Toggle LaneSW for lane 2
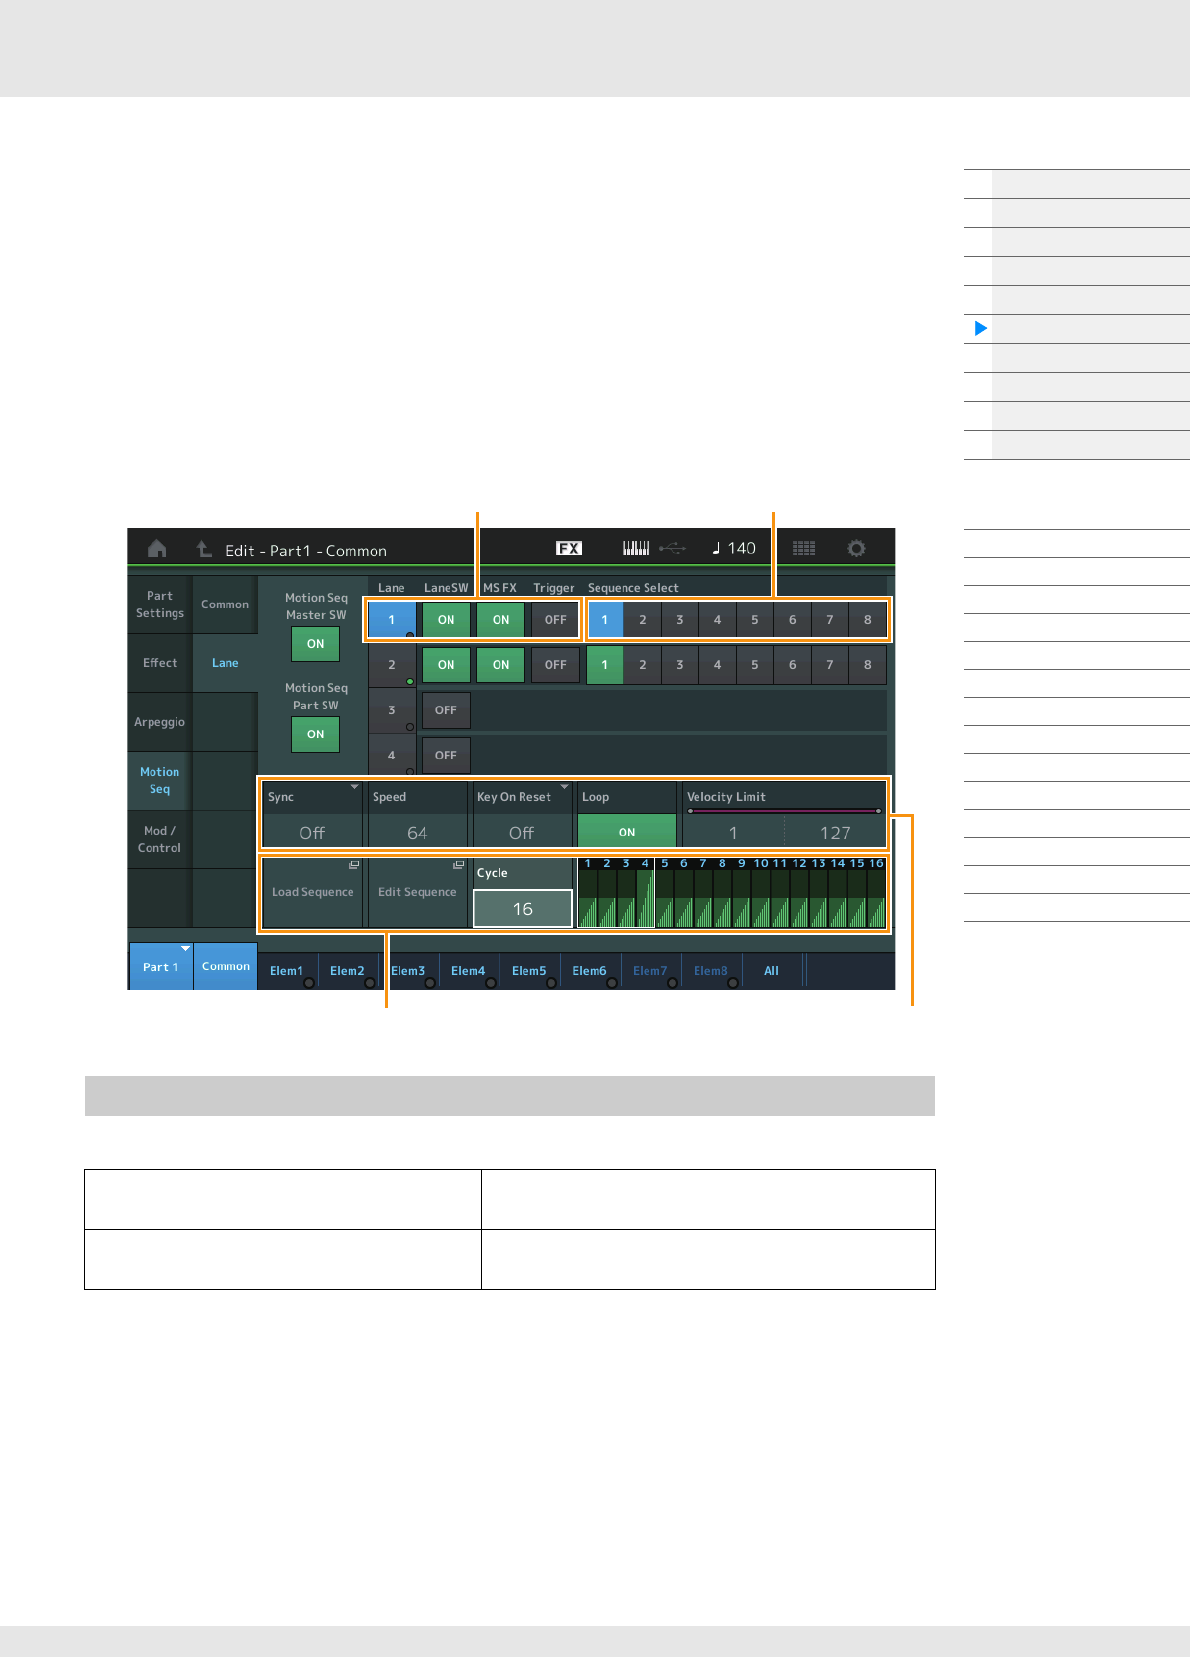Image resolution: width=1190 pixels, height=1657 pixels. 446,665
